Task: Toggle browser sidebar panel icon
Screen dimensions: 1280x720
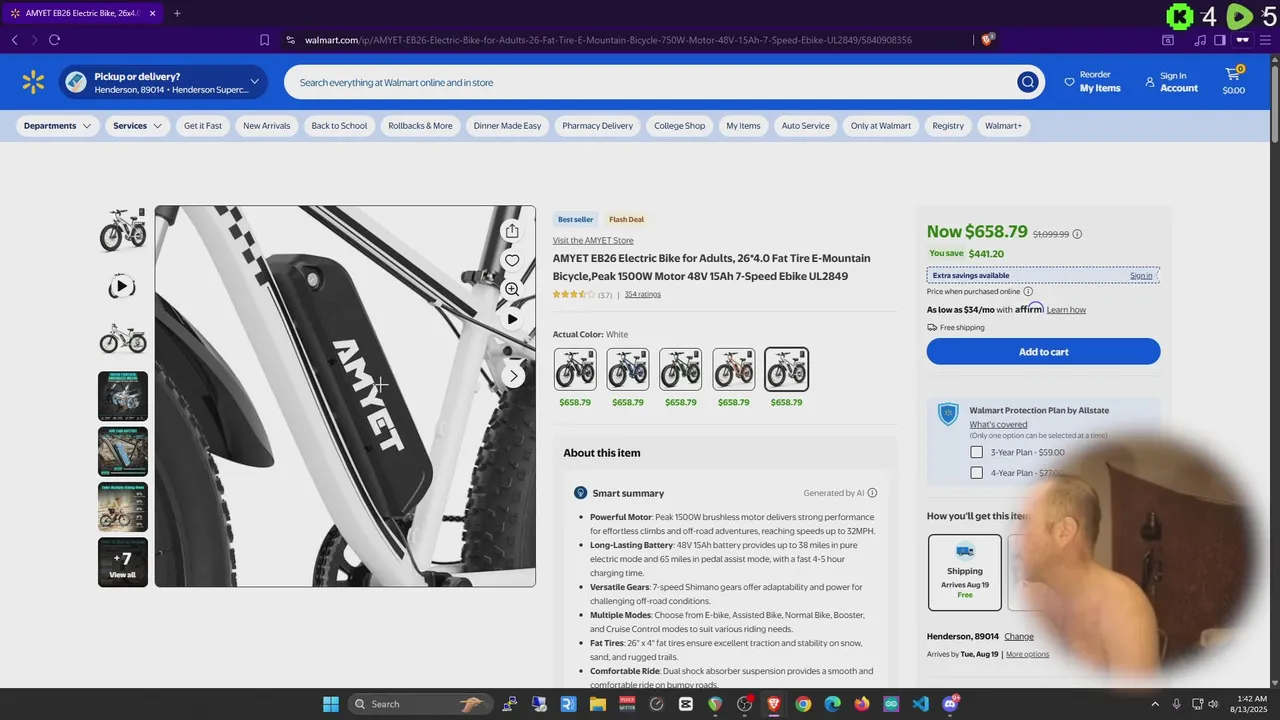Action: [1220, 40]
